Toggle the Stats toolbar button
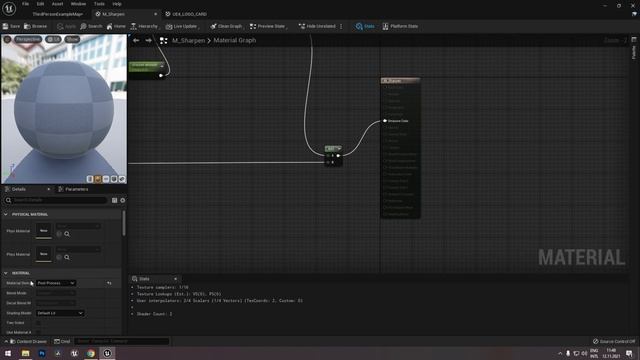Viewport: 640px width, 360px height. pyautogui.click(x=365, y=26)
